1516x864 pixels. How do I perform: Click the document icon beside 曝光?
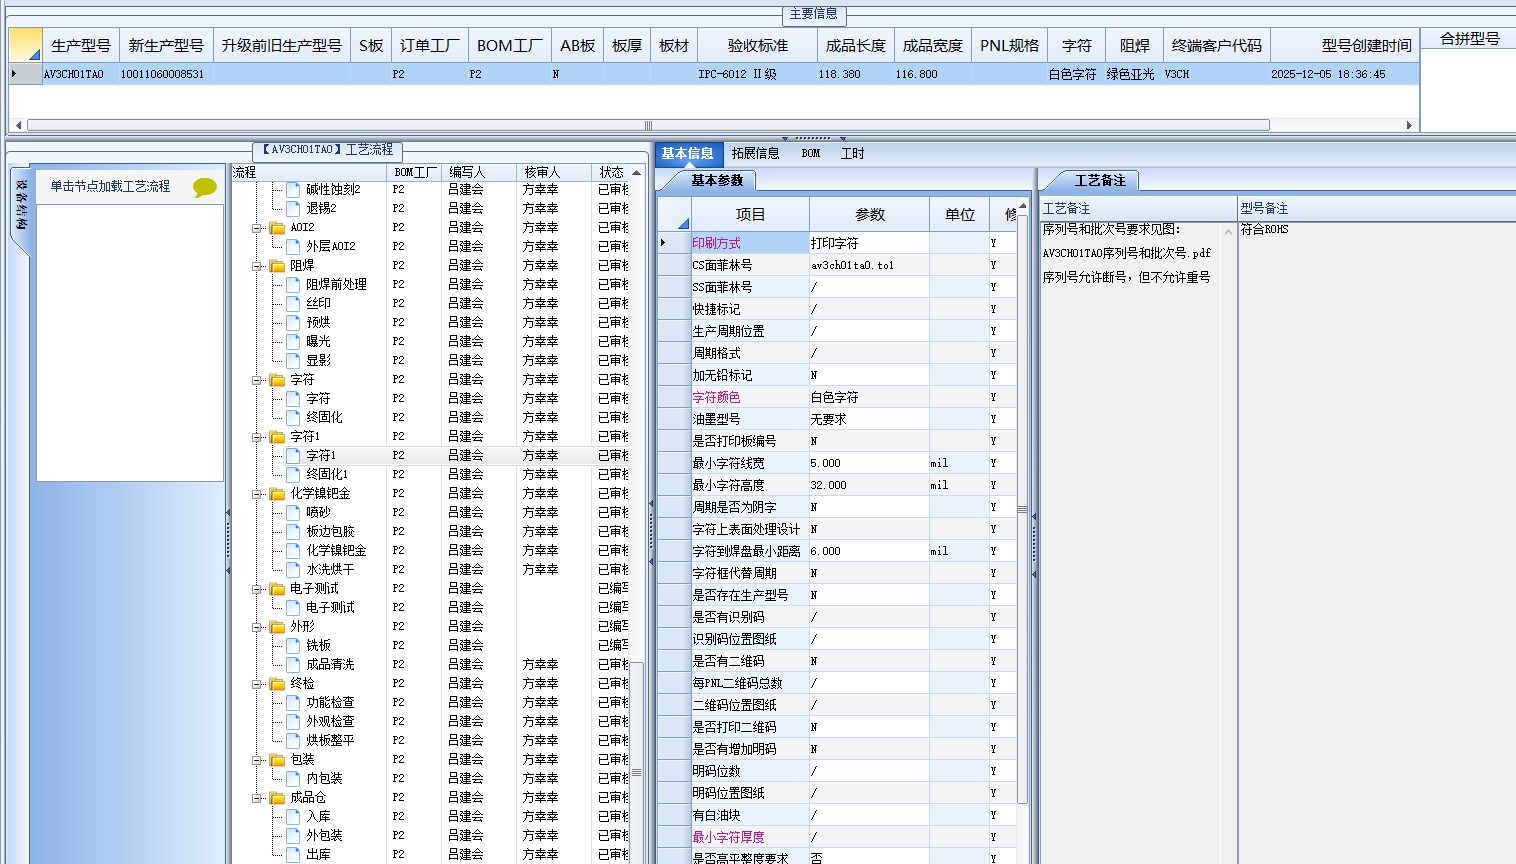pyautogui.click(x=293, y=341)
